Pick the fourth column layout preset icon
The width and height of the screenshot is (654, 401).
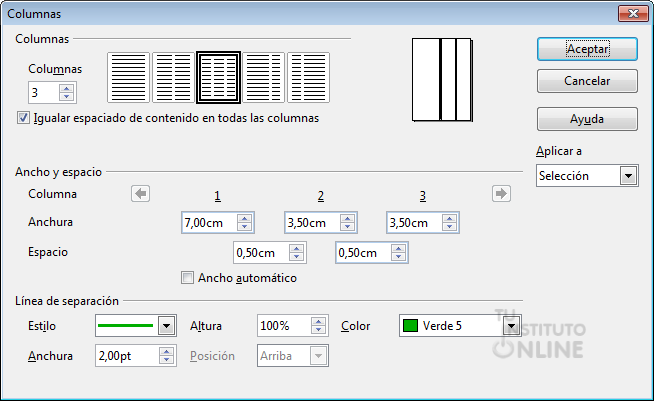tap(264, 77)
